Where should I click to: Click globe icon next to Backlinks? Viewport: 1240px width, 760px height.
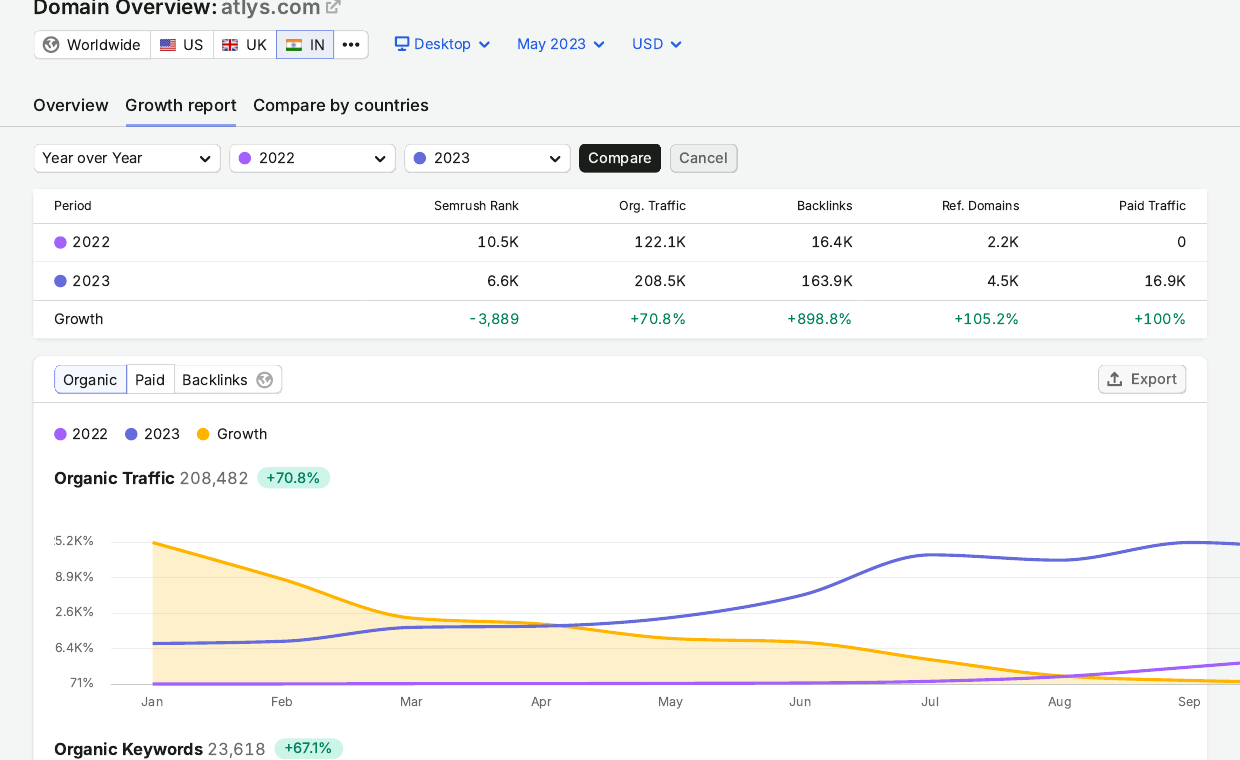pyautogui.click(x=265, y=380)
